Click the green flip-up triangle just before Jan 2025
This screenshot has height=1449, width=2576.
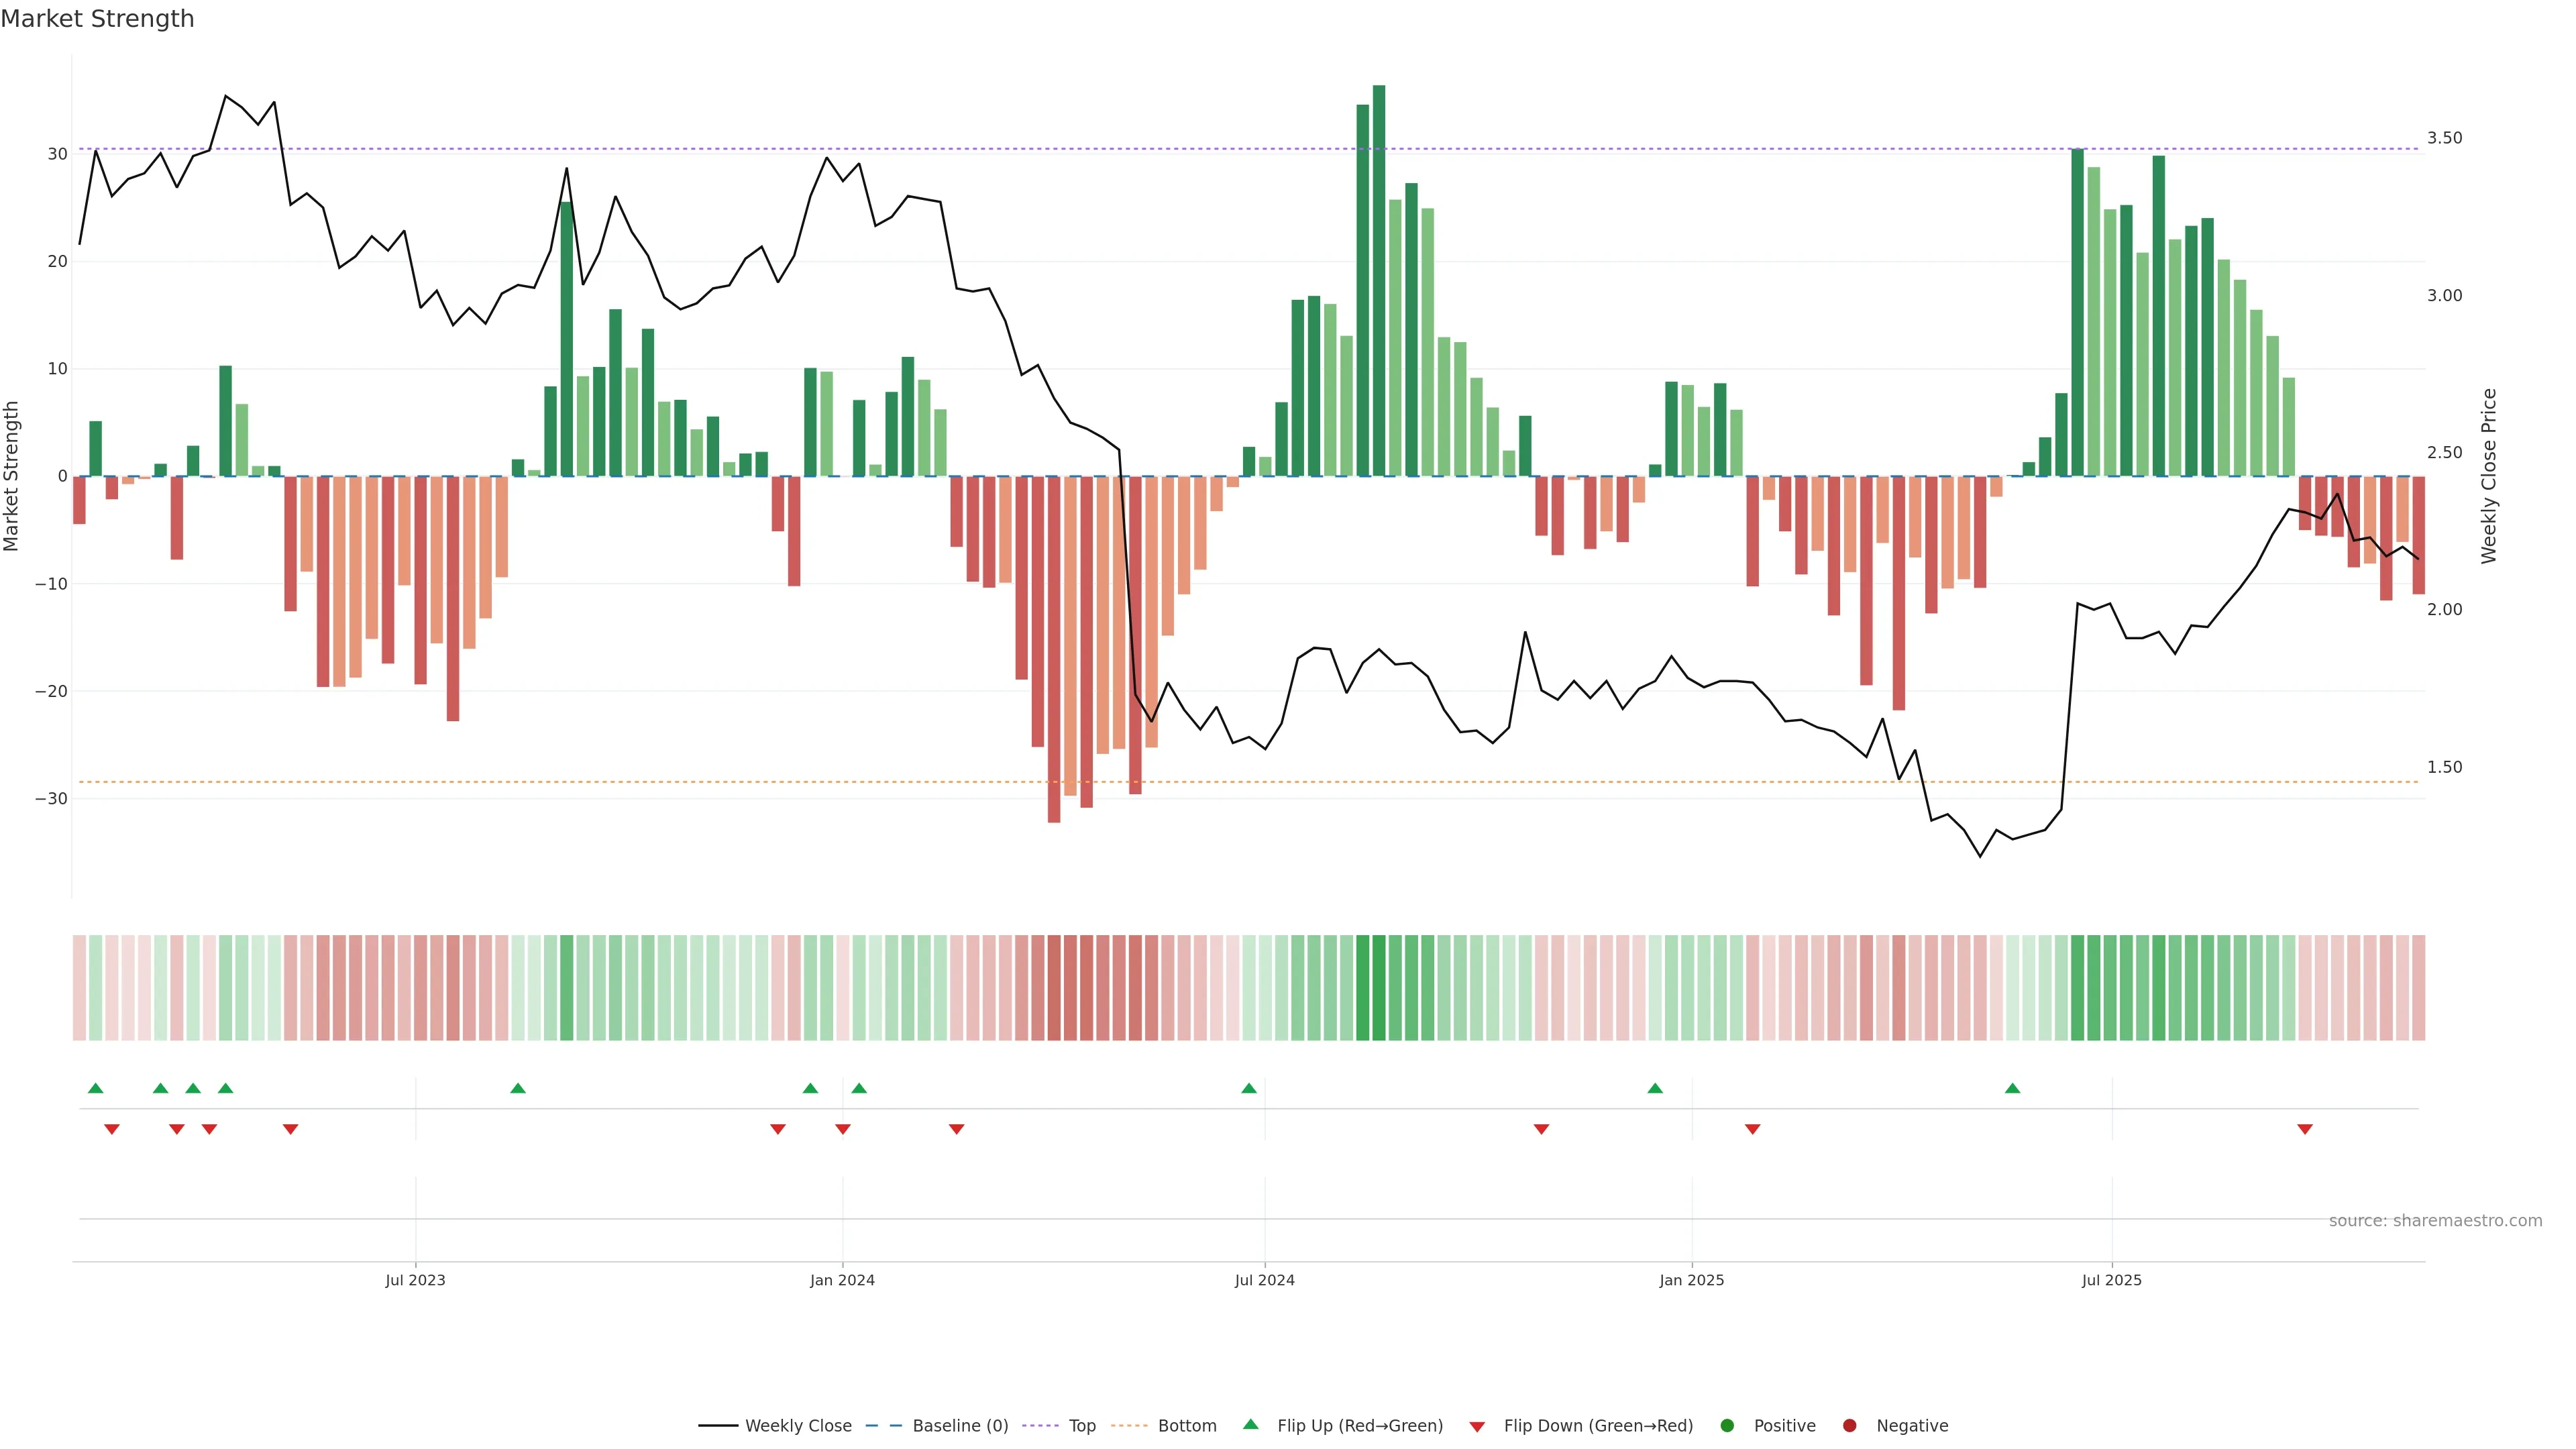pos(1655,1088)
